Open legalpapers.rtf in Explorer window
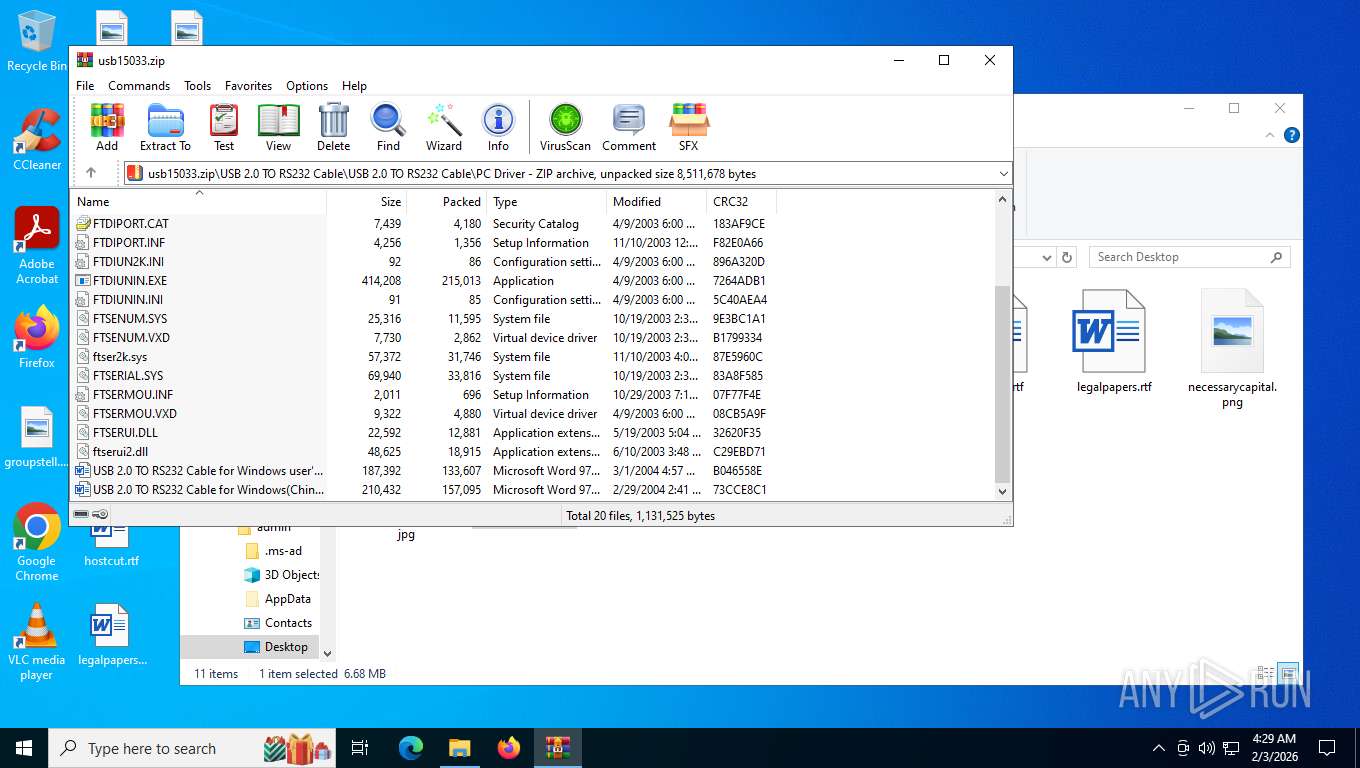1360x768 pixels. (1114, 342)
